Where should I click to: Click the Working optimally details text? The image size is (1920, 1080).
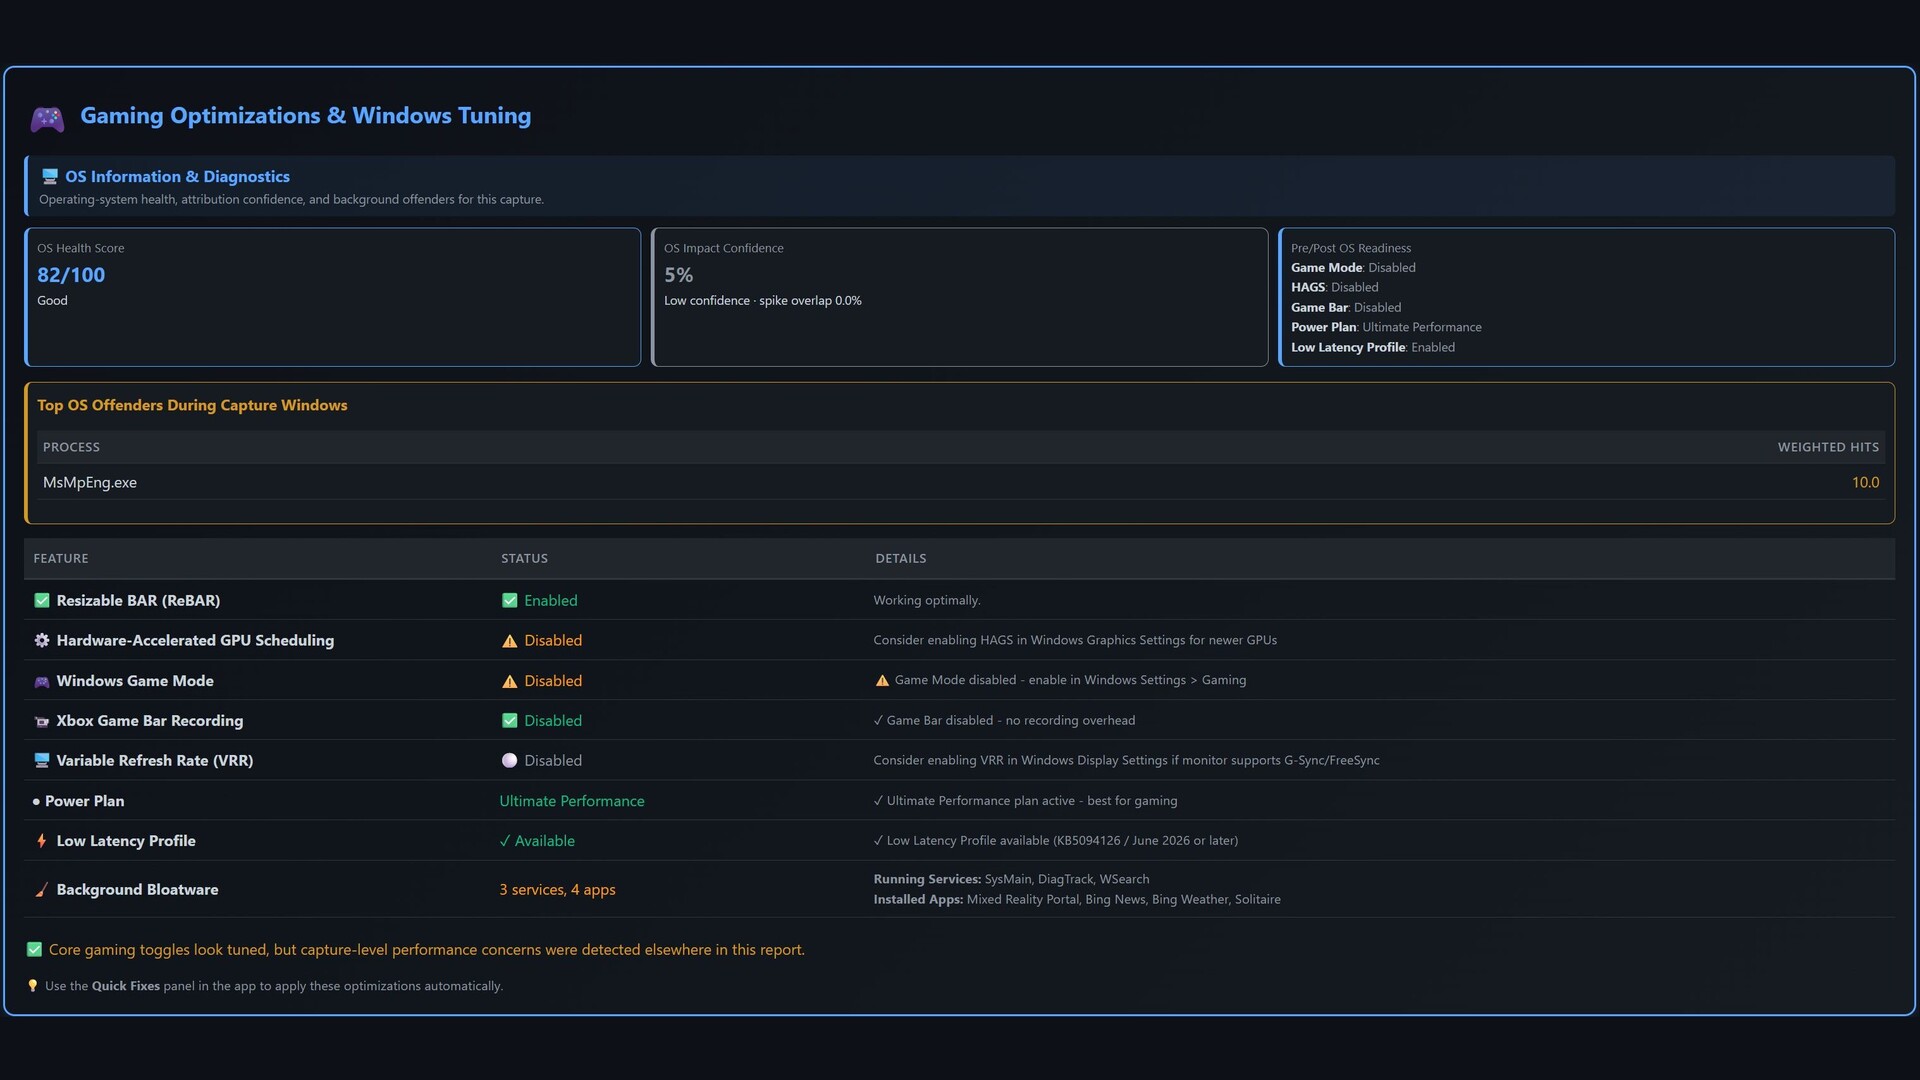[927, 601]
